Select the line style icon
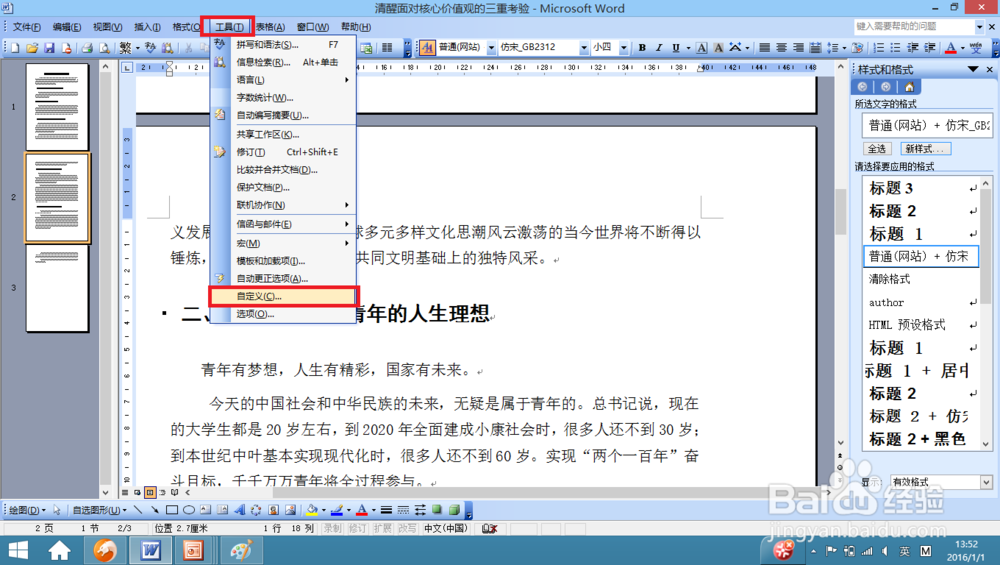1000x565 pixels. click(x=386, y=510)
